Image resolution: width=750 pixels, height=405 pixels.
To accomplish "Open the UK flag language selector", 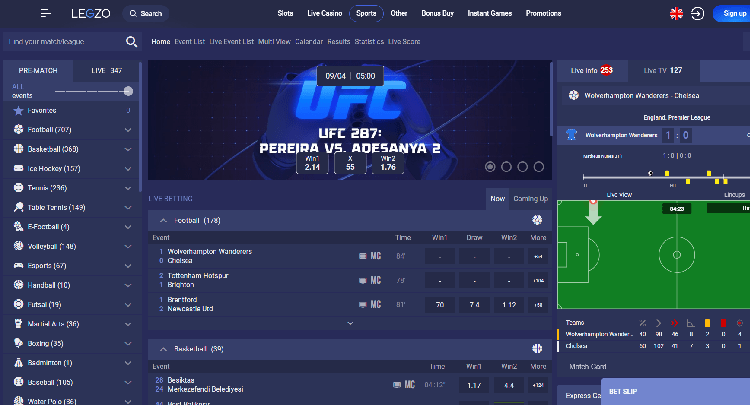I will click(x=676, y=14).
